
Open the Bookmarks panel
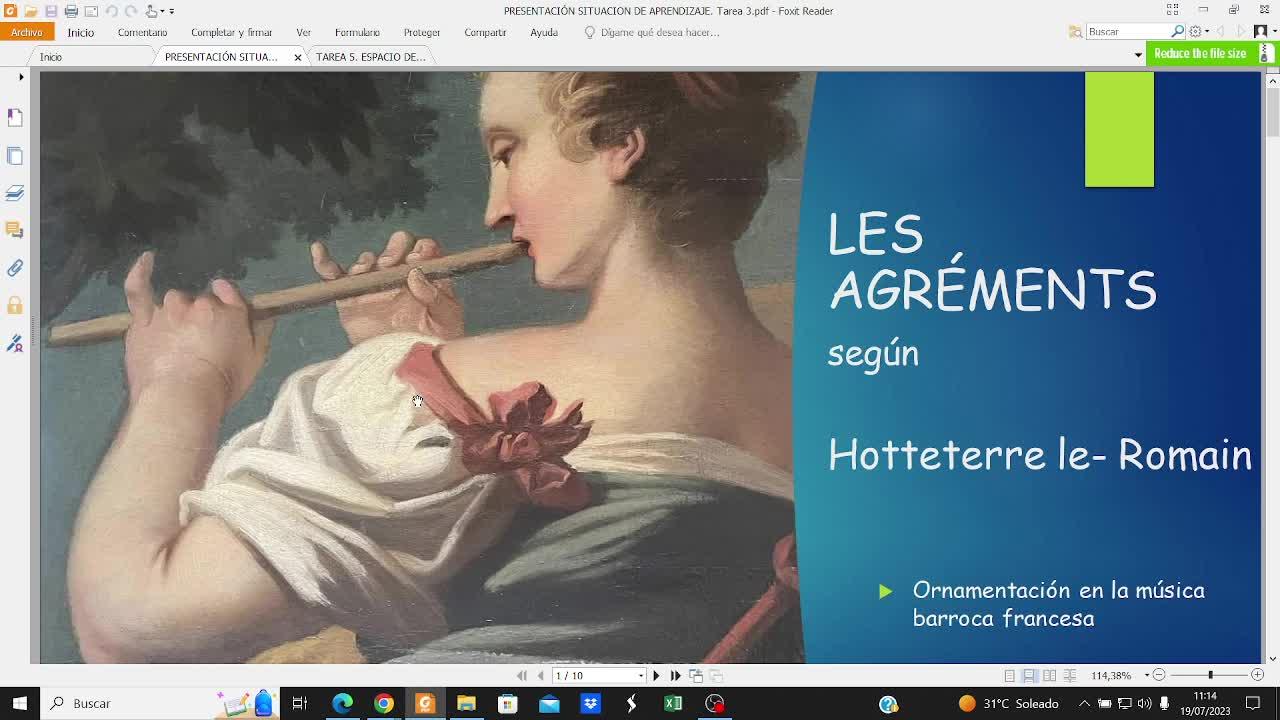[15, 118]
